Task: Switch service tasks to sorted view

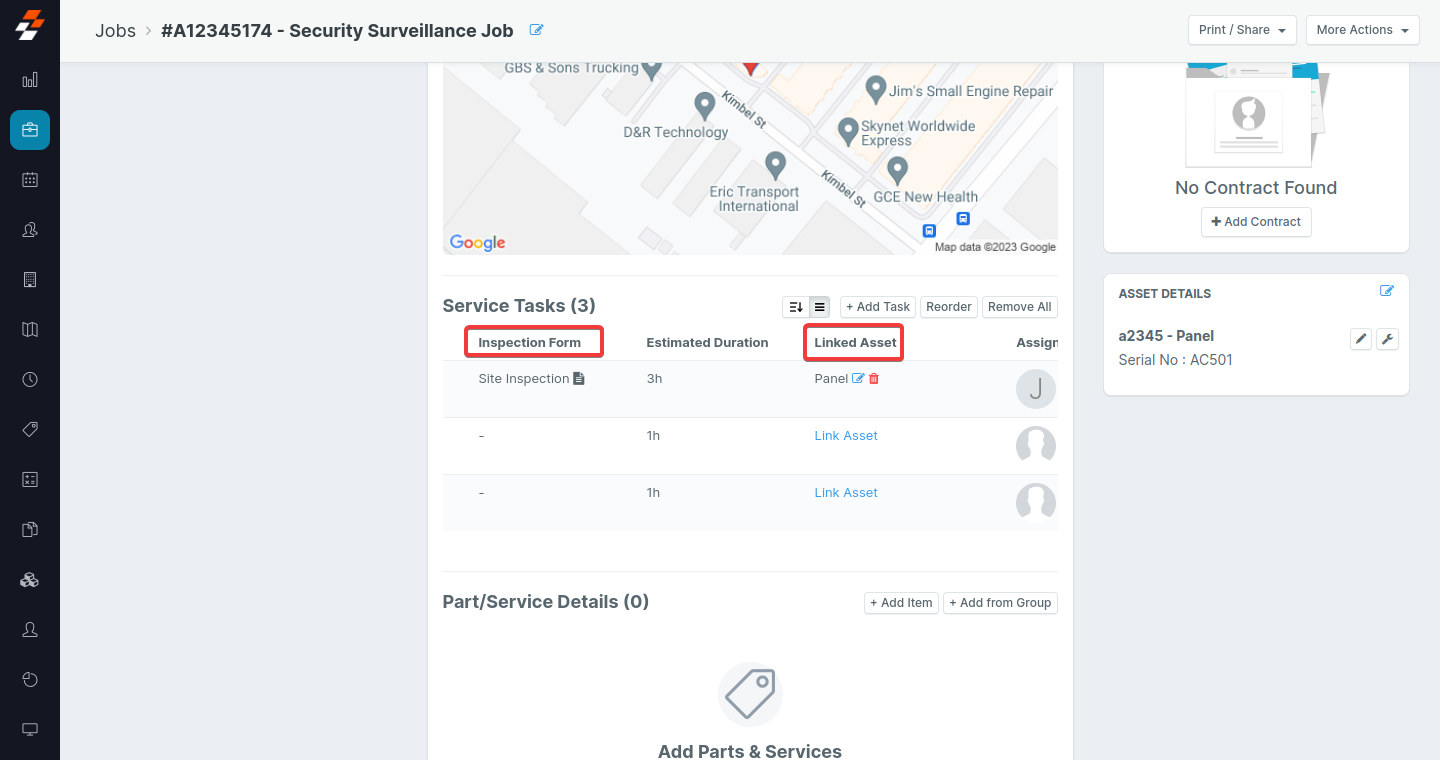Action: (796, 307)
